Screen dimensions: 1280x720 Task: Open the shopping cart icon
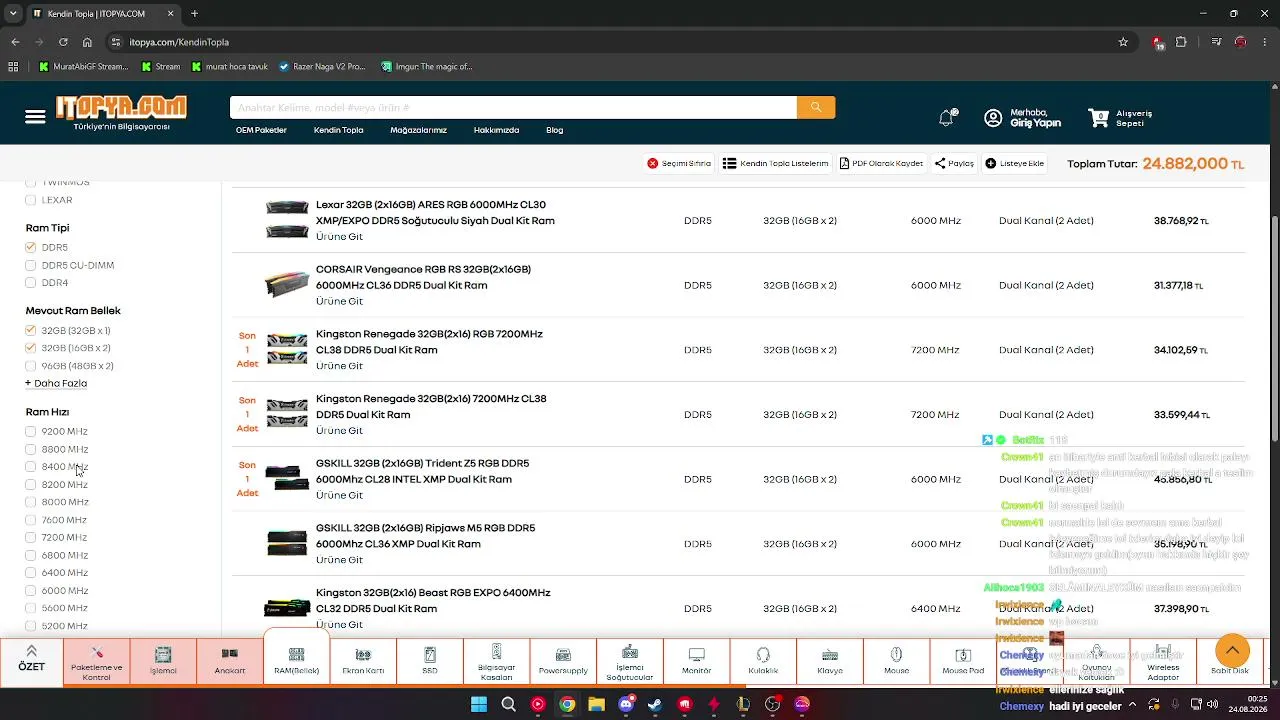pyautogui.click(x=1098, y=118)
